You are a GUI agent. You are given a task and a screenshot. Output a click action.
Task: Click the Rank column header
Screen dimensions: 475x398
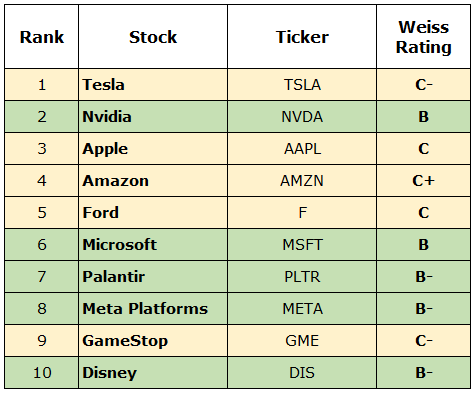tap(42, 37)
